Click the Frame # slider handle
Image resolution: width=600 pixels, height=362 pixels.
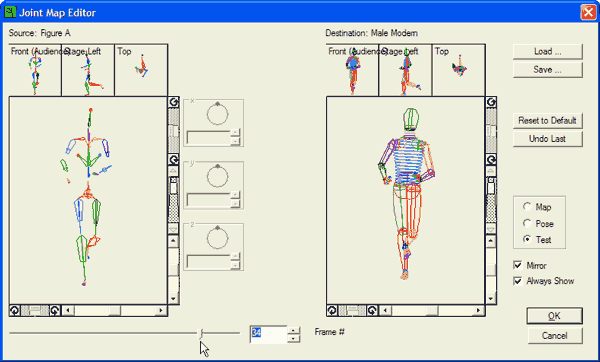[x=201, y=333]
